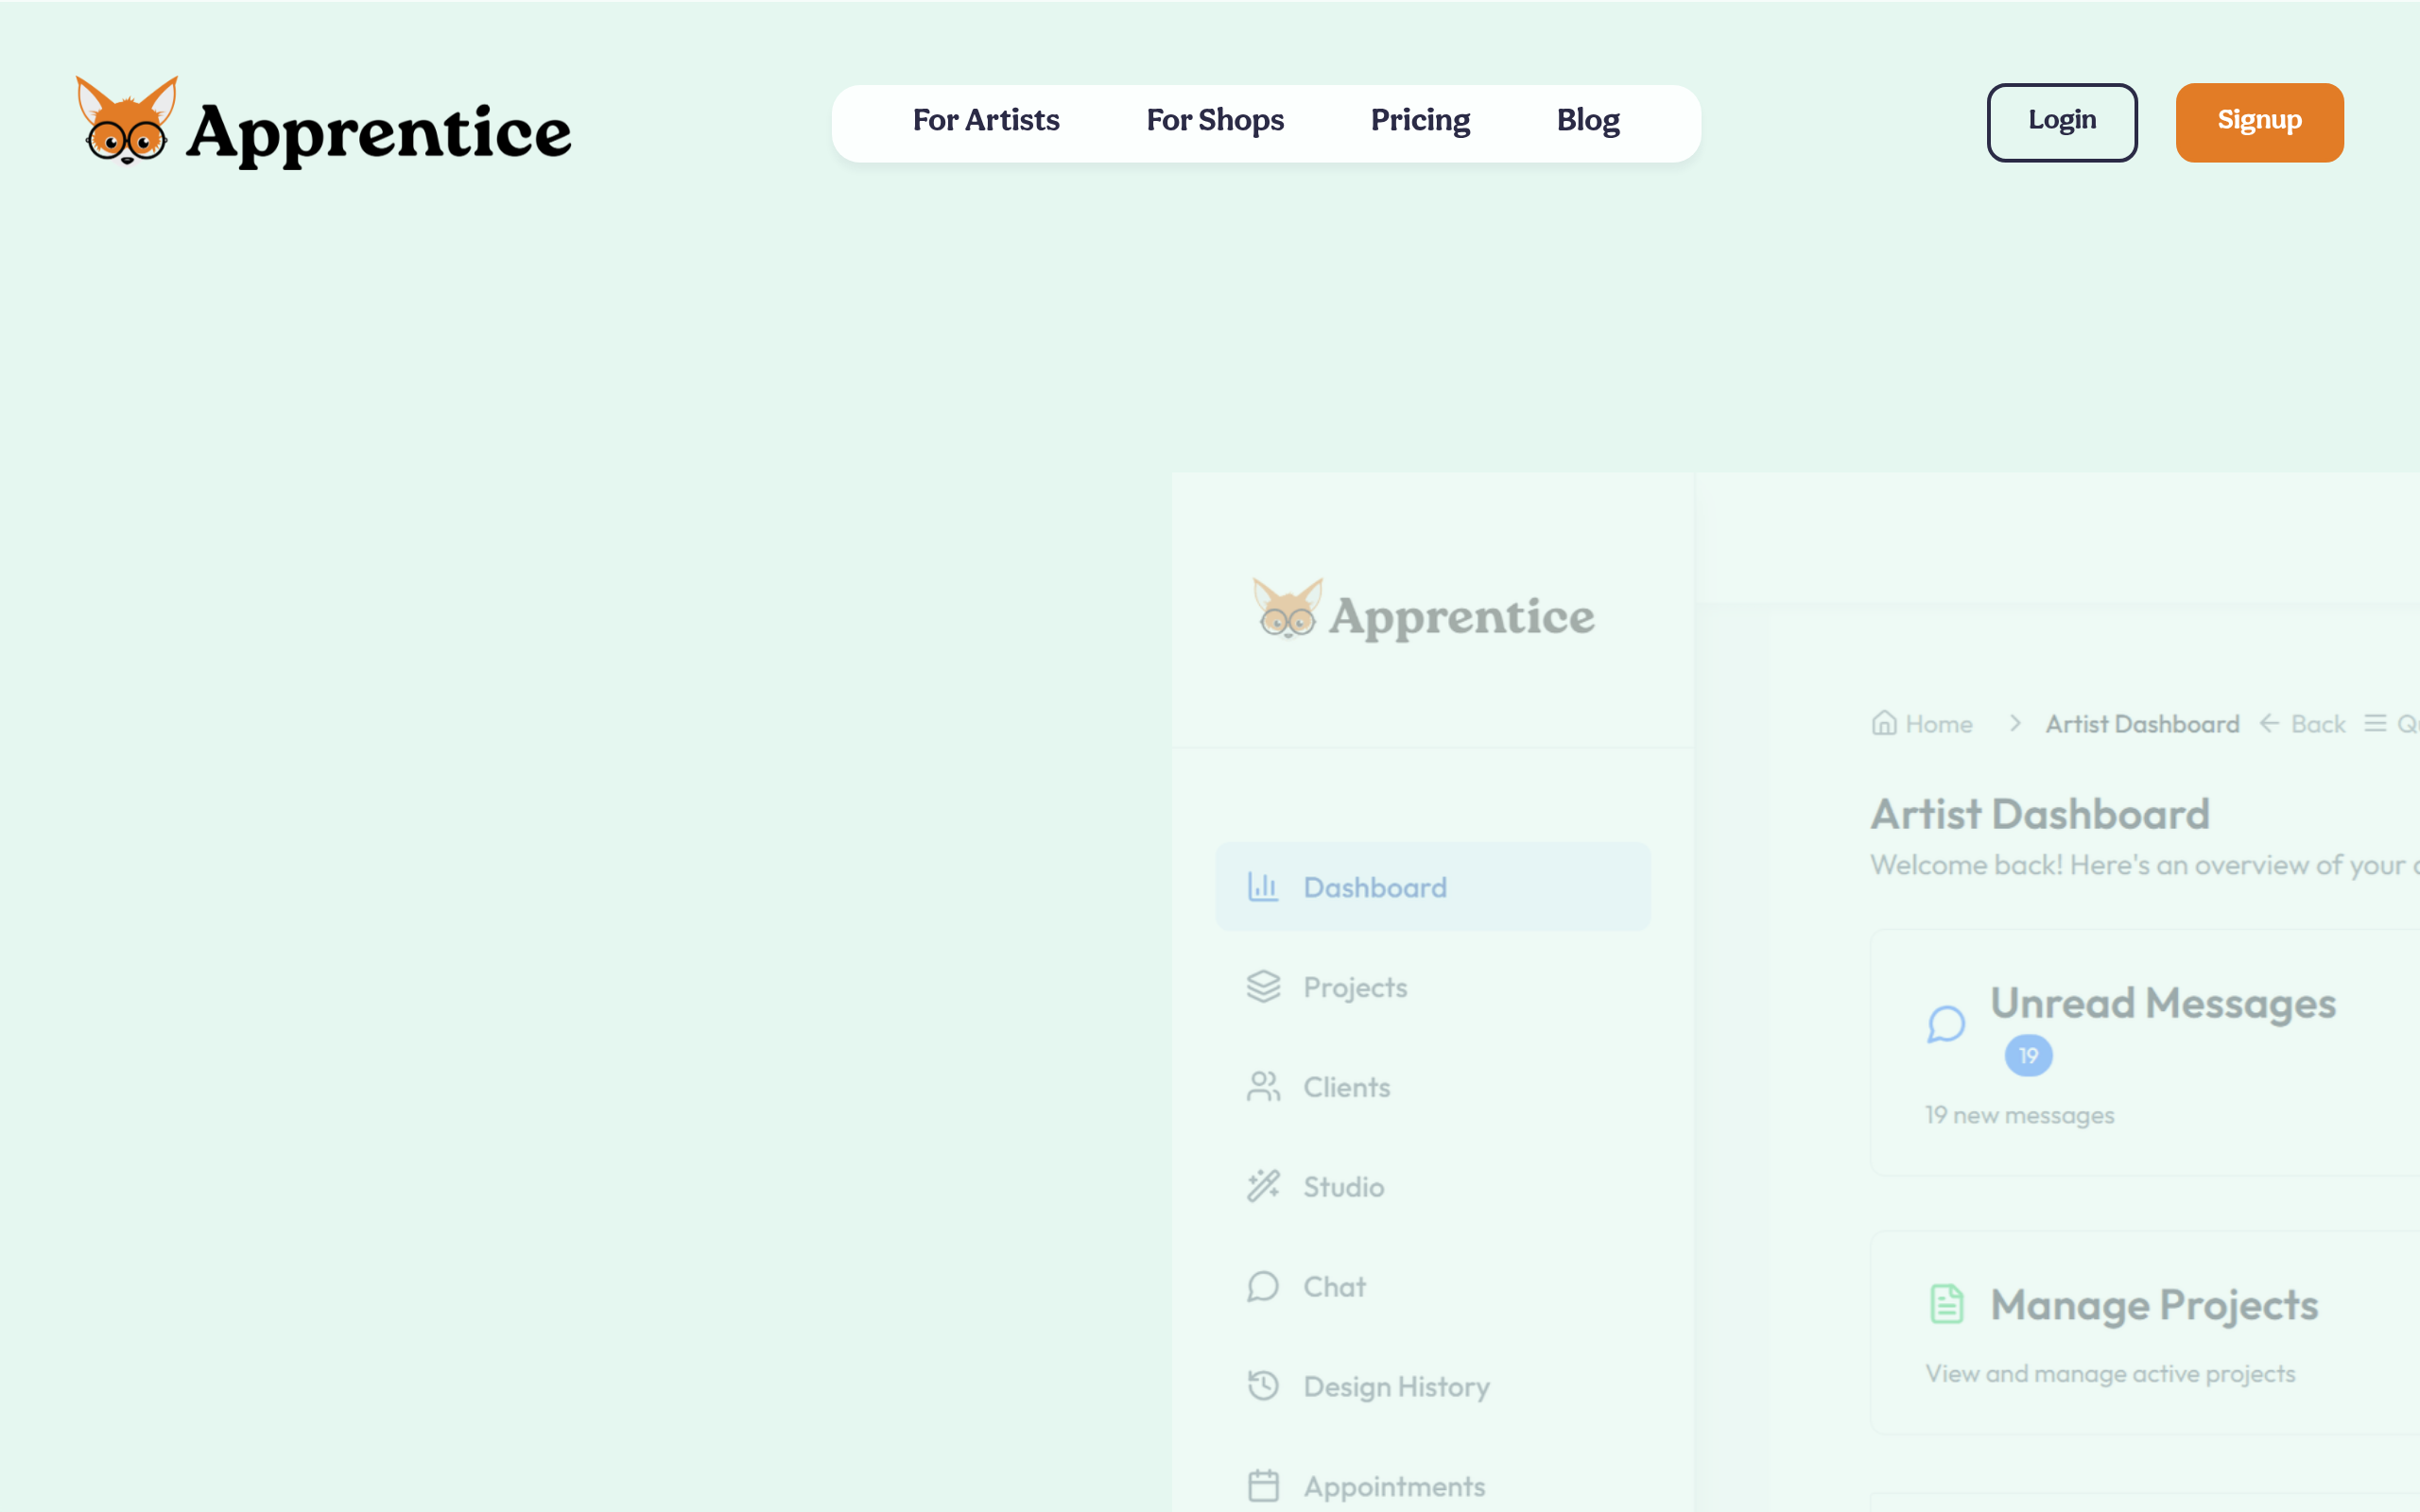Go to the Pricing page
The image size is (2420, 1512).
(x=1419, y=121)
